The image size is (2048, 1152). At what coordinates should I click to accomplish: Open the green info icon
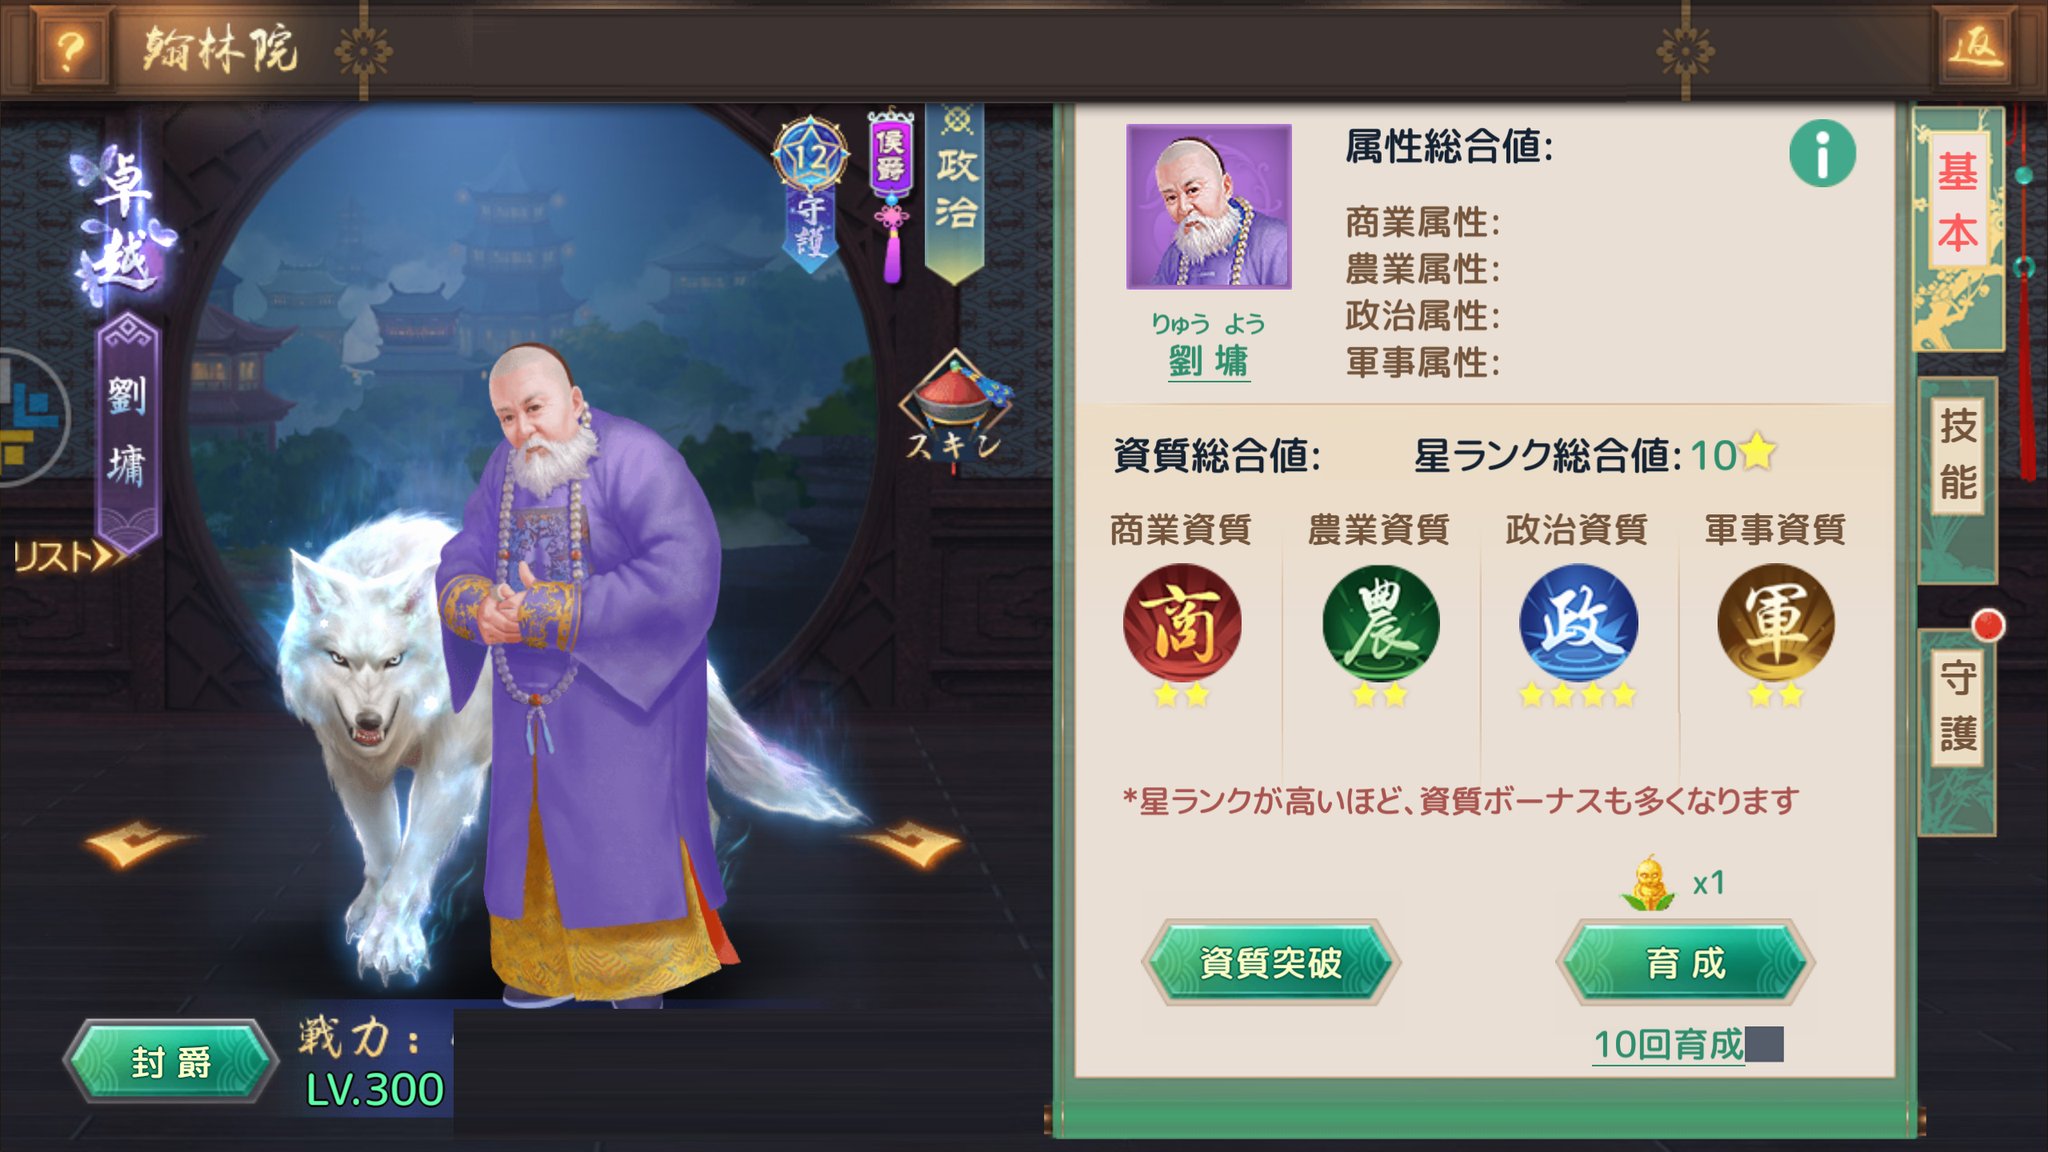point(1822,154)
